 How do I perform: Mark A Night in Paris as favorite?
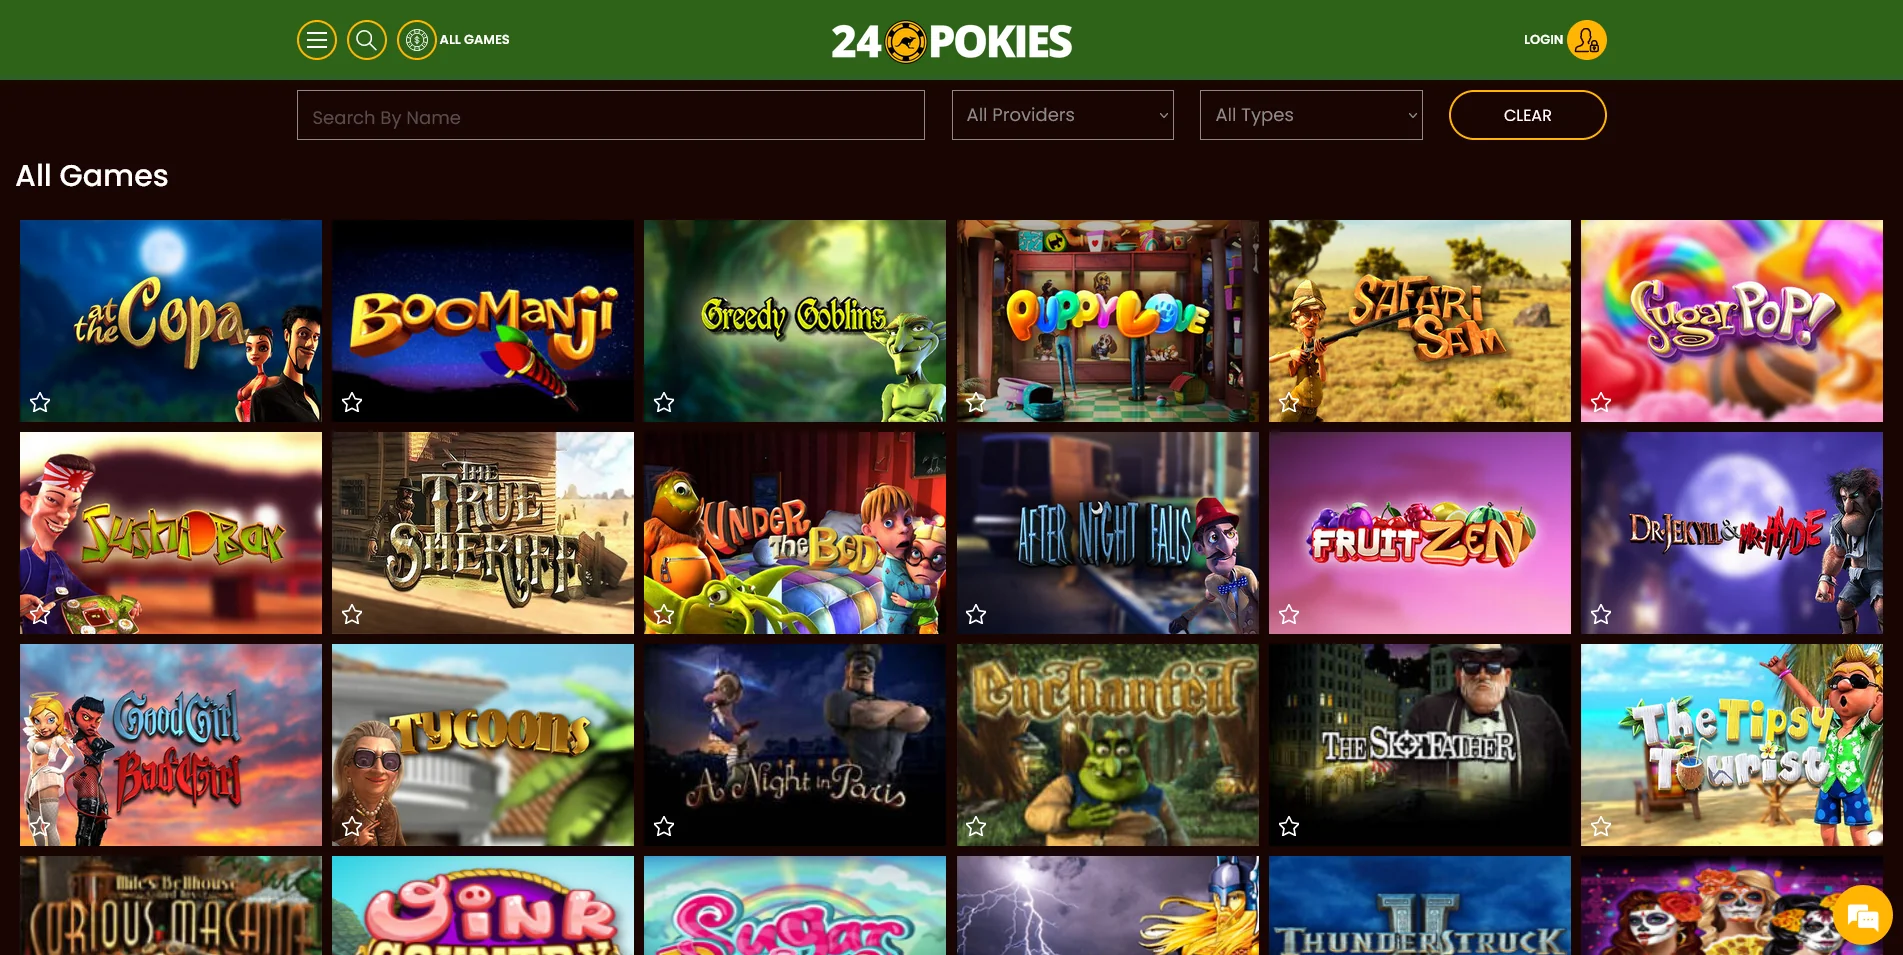(664, 827)
